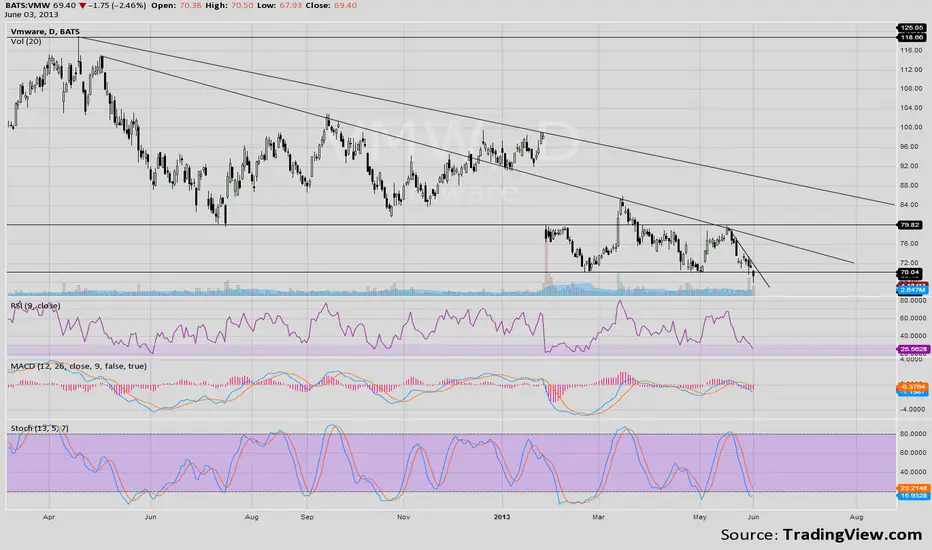Image resolution: width=932 pixels, height=550 pixels.
Task: Click the 125.05 price tag
Action: [x=911, y=28]
